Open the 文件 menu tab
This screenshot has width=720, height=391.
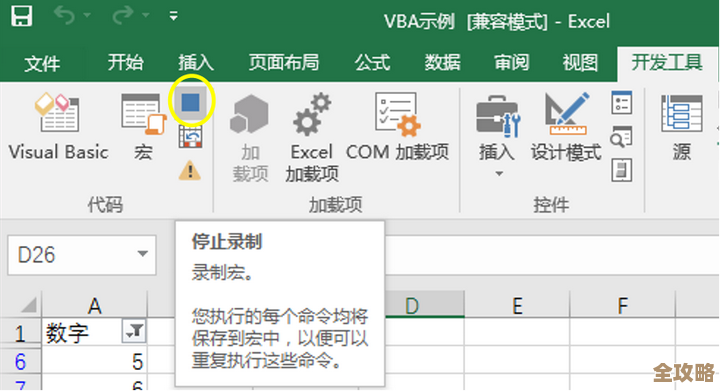tap(42, 63)
